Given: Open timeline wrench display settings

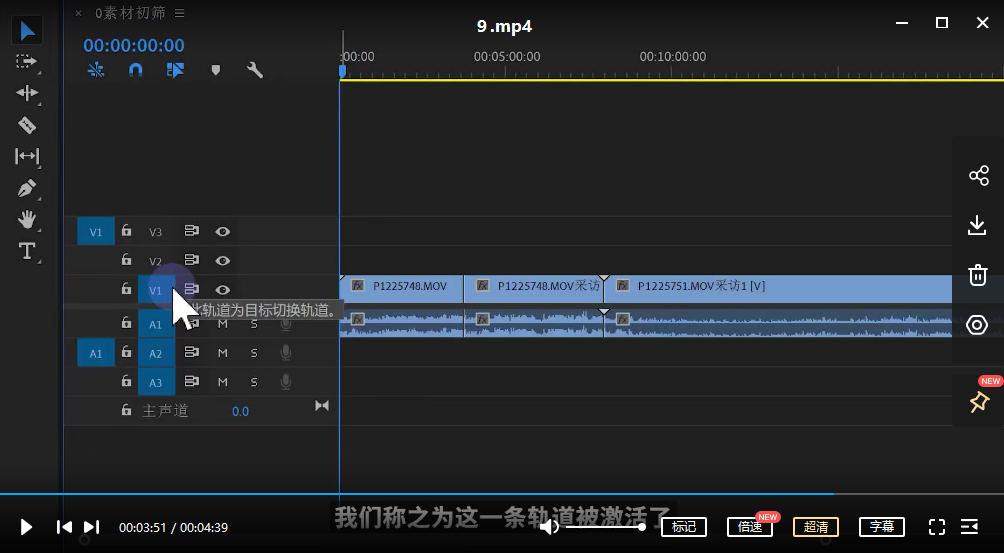Looking at the screenshot, I should pyautogui.click(x=255, y=70).
